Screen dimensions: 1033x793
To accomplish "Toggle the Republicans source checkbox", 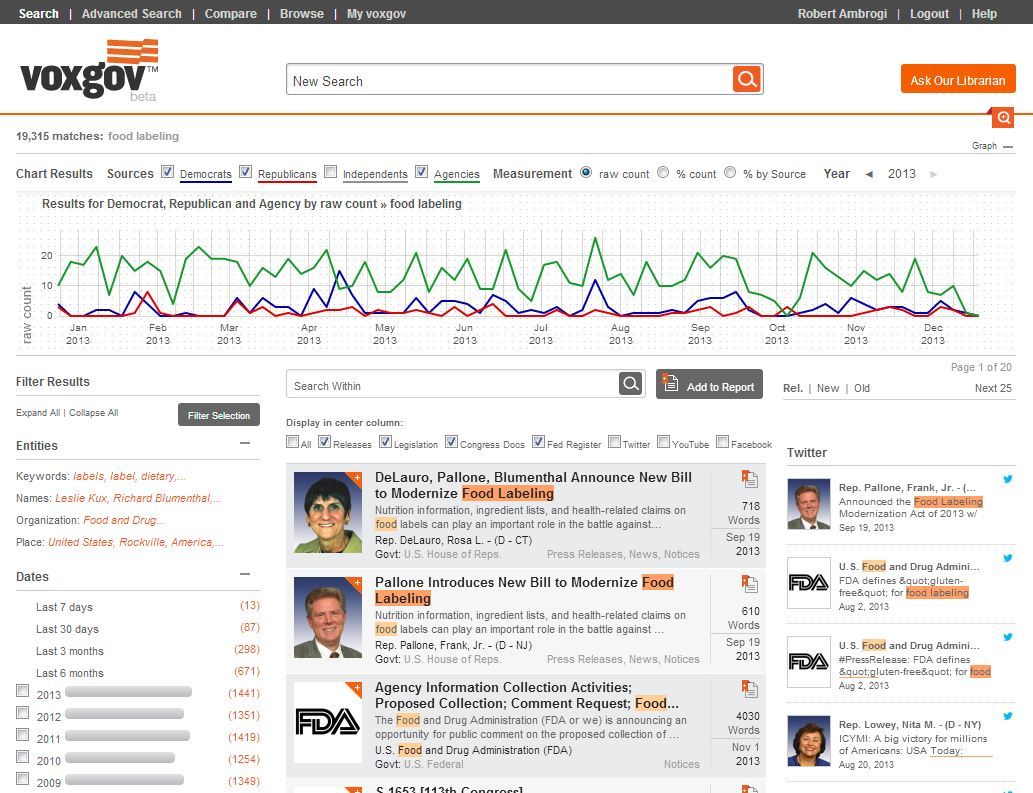I will 246,172.
